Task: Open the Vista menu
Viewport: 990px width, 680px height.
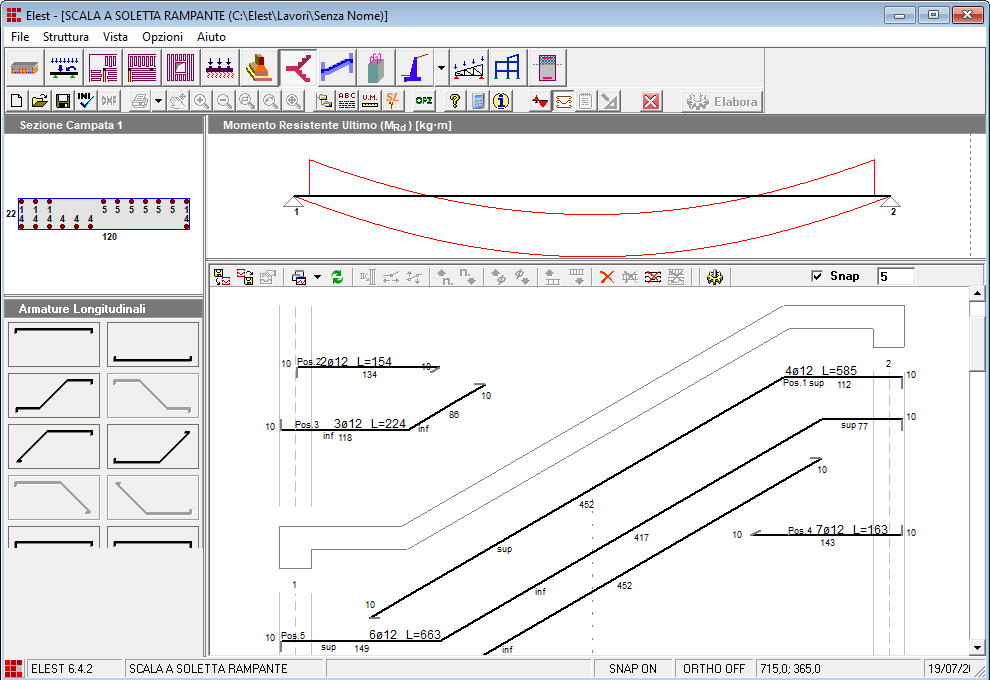Action: tap(115, 36)
